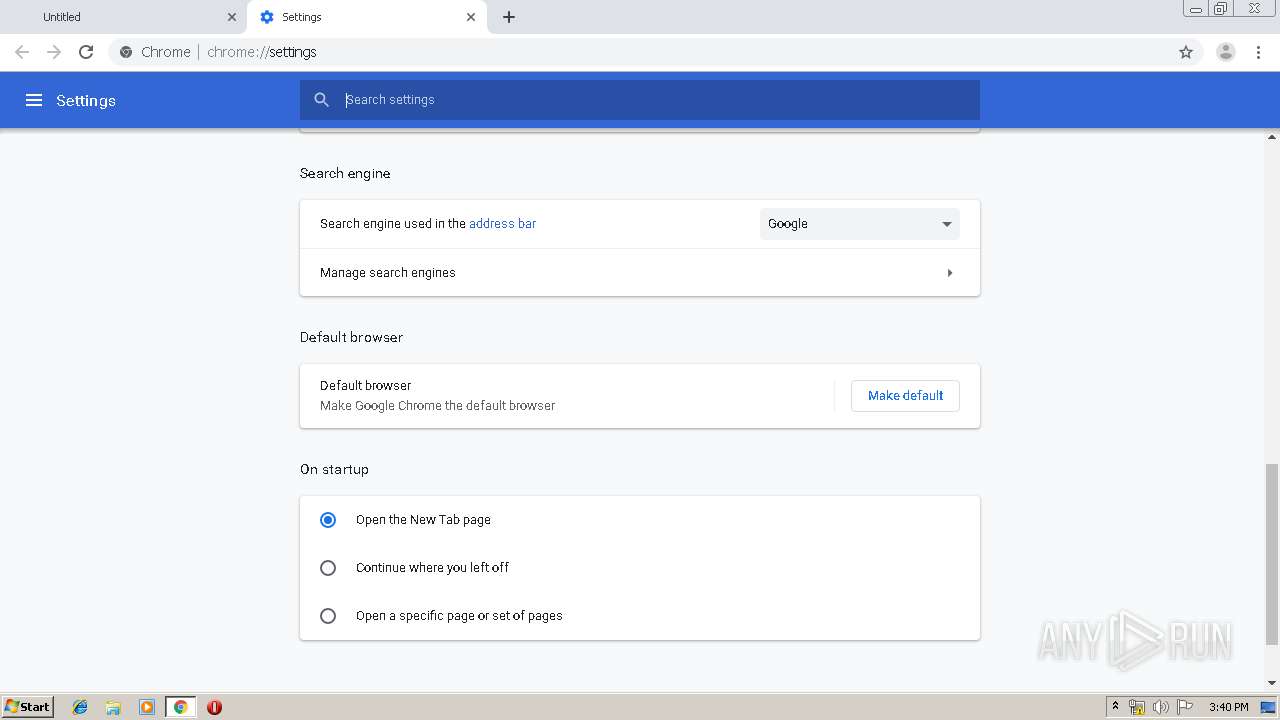This screenshot has width=1280, height=720.
Task: Click the chrome://settings address bar
Action: [640, 52]
